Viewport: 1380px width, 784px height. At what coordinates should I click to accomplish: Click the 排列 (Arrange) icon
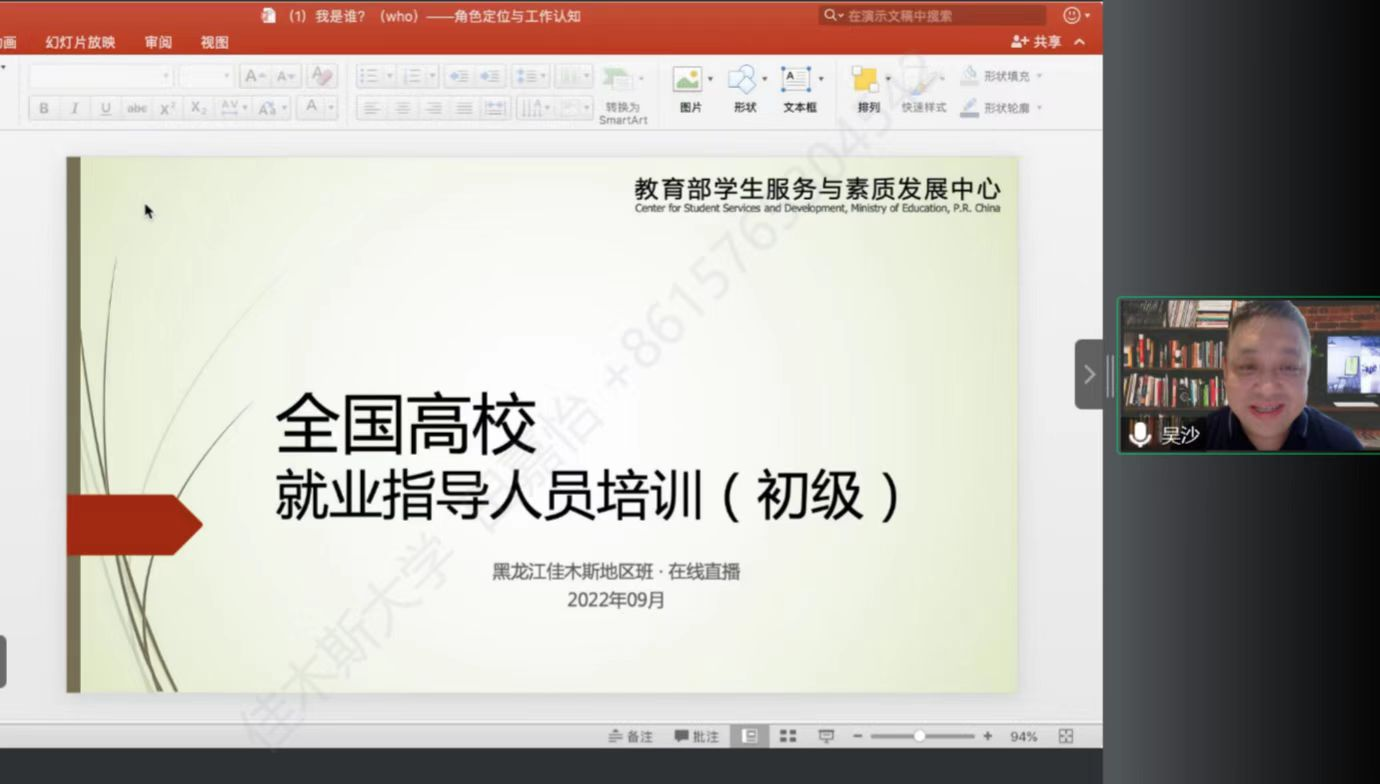865,80
